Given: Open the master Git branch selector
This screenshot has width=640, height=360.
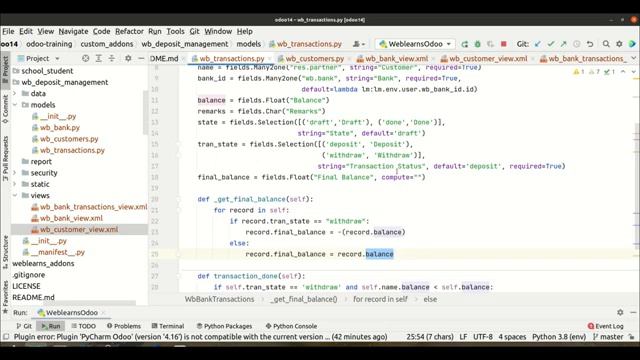Looking at the screenshot, I should pos(608,337).
